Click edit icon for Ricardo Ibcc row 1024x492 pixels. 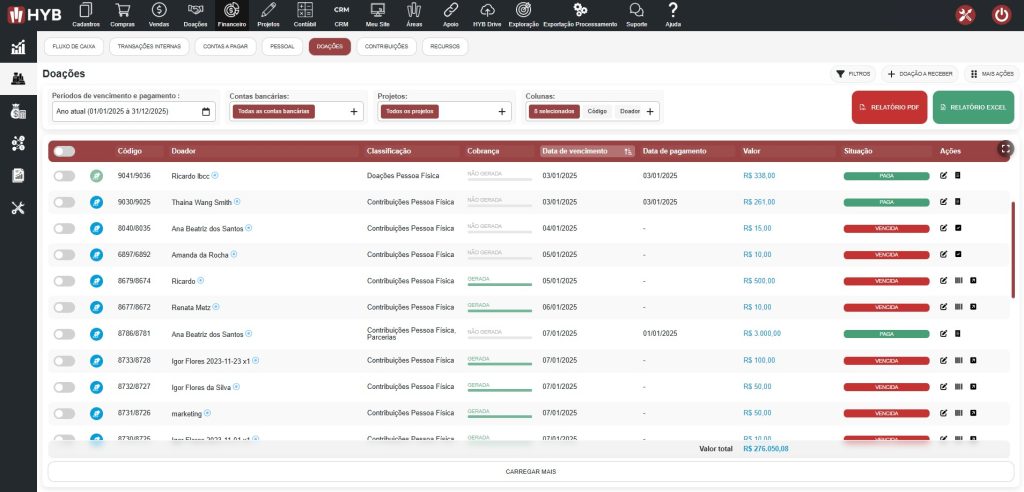[943, 176]
